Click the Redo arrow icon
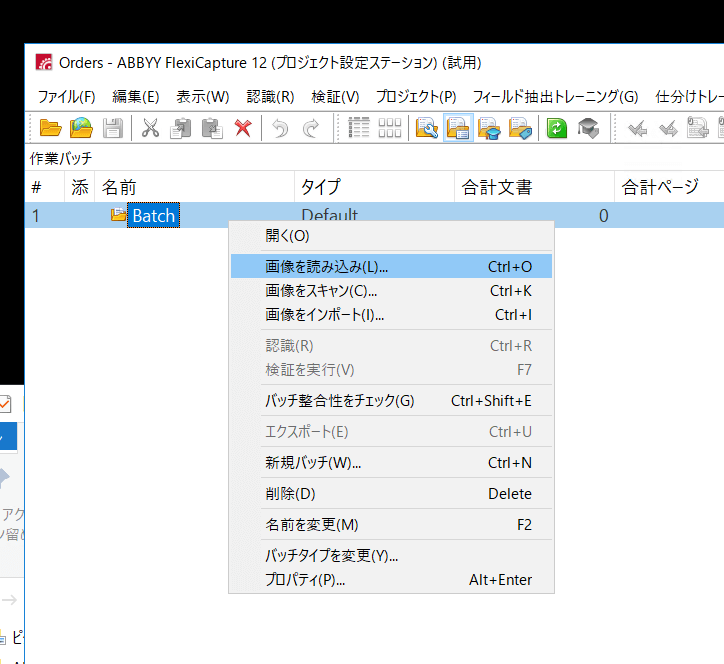The width and height of the screenshot is (724, 664). (x=311, y=128)
